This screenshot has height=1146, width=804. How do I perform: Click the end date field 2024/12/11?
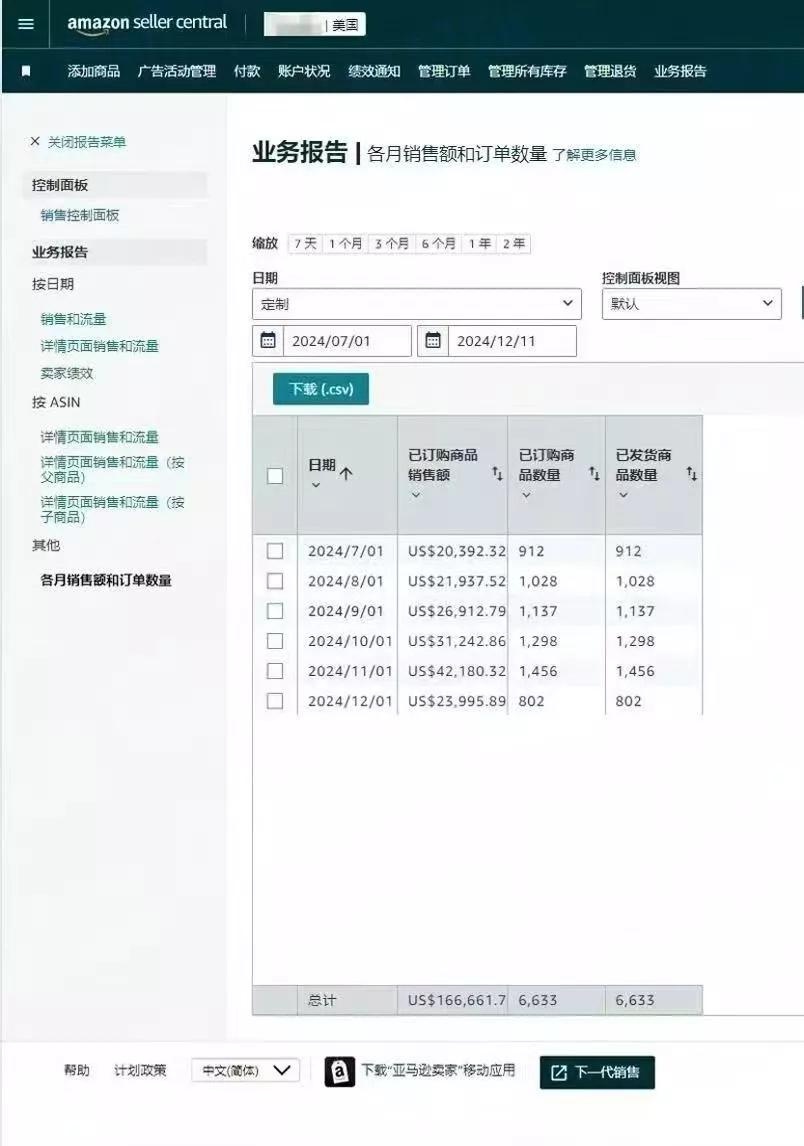pos(512,341)
